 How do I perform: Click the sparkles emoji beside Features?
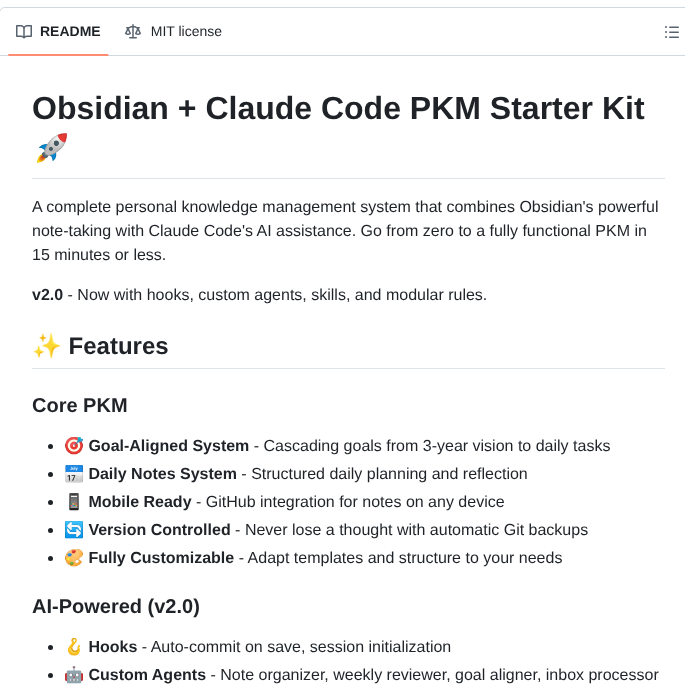click(47, 346)
